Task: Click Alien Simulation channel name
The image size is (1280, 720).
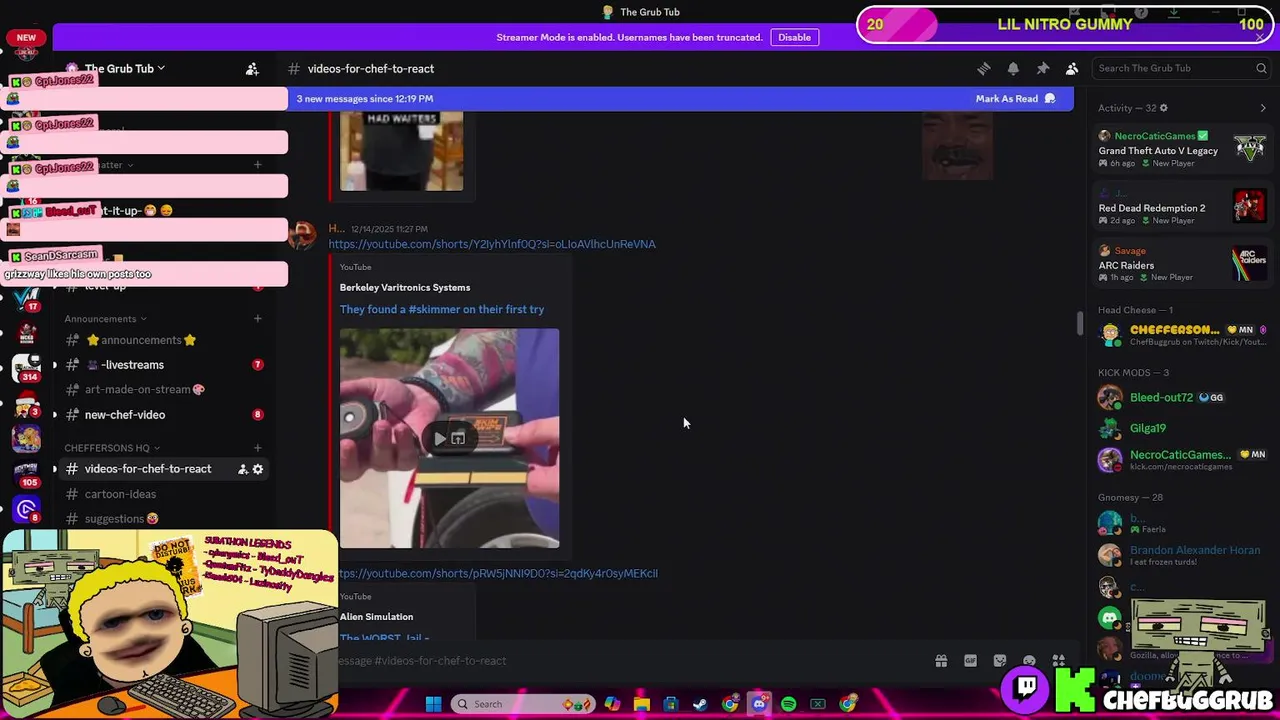Action: (376, 617)
